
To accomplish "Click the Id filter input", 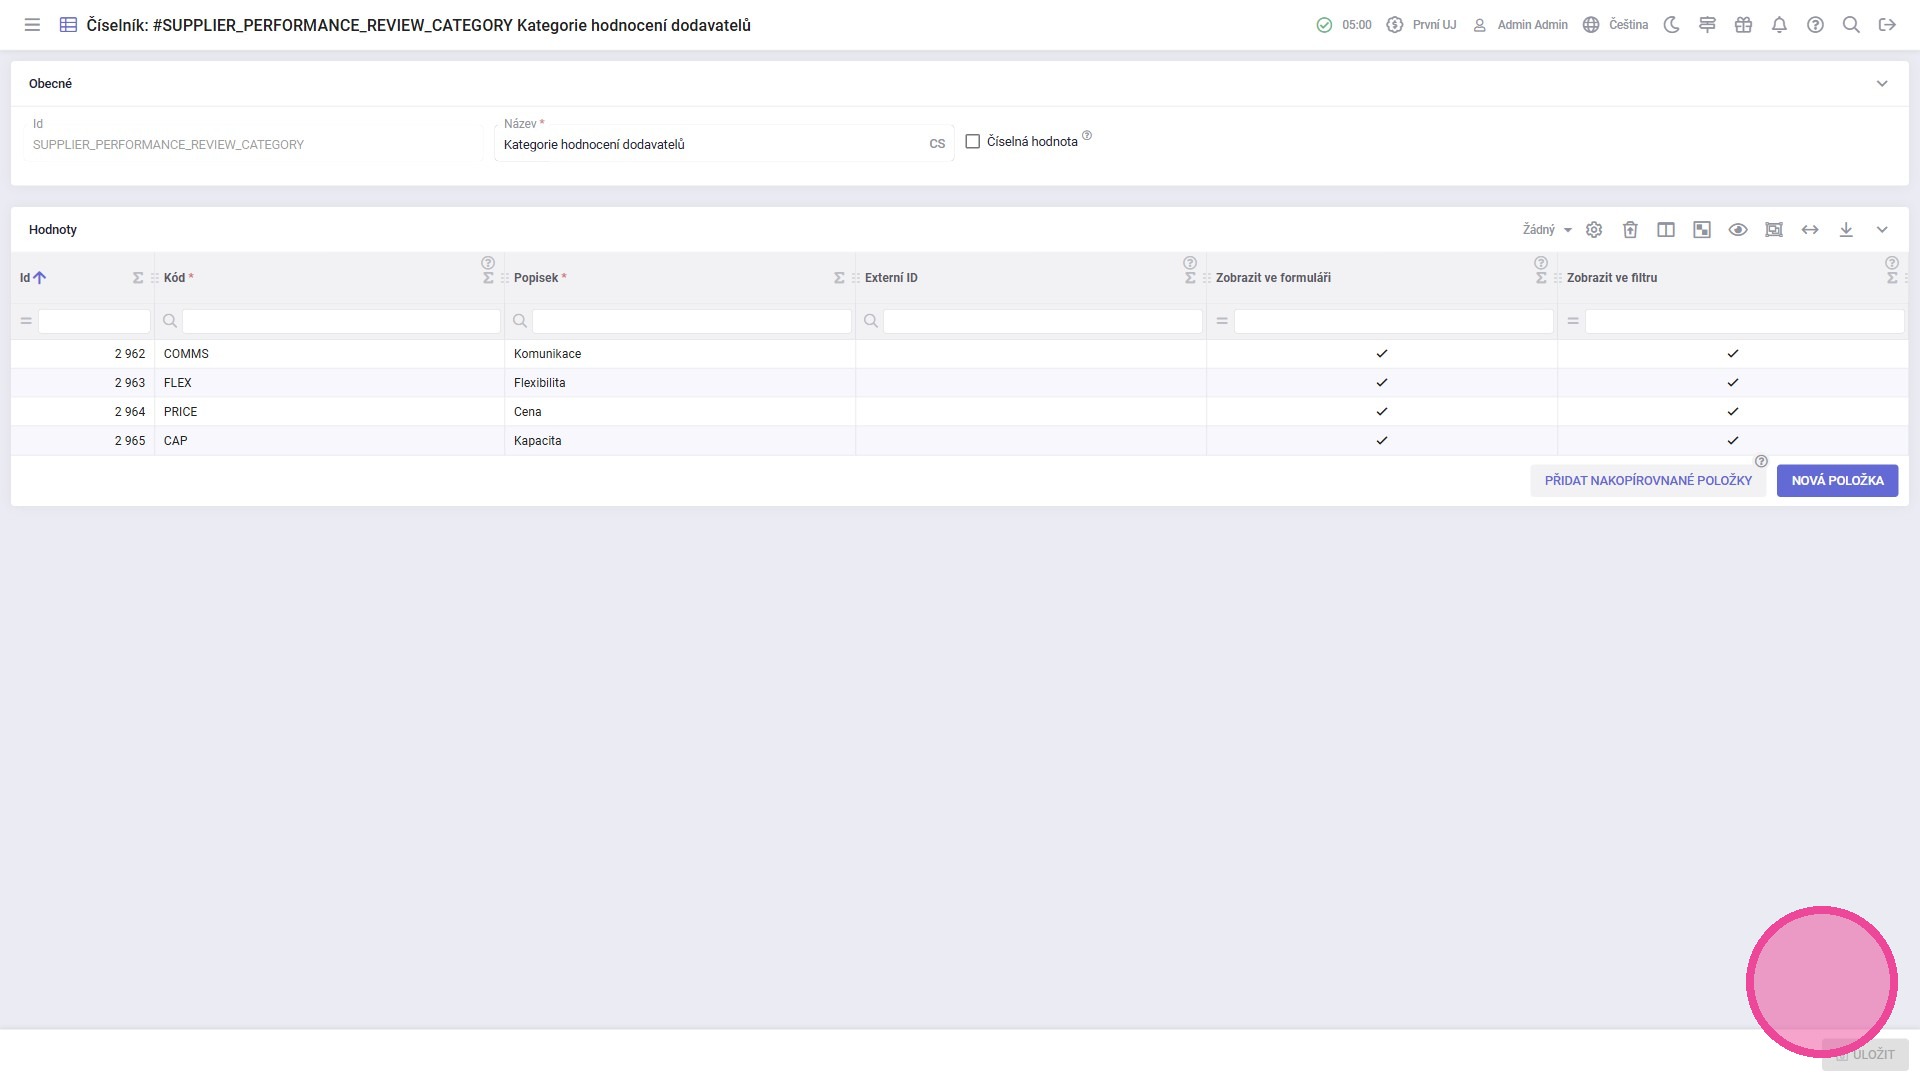I will click(x=94, y=321).
